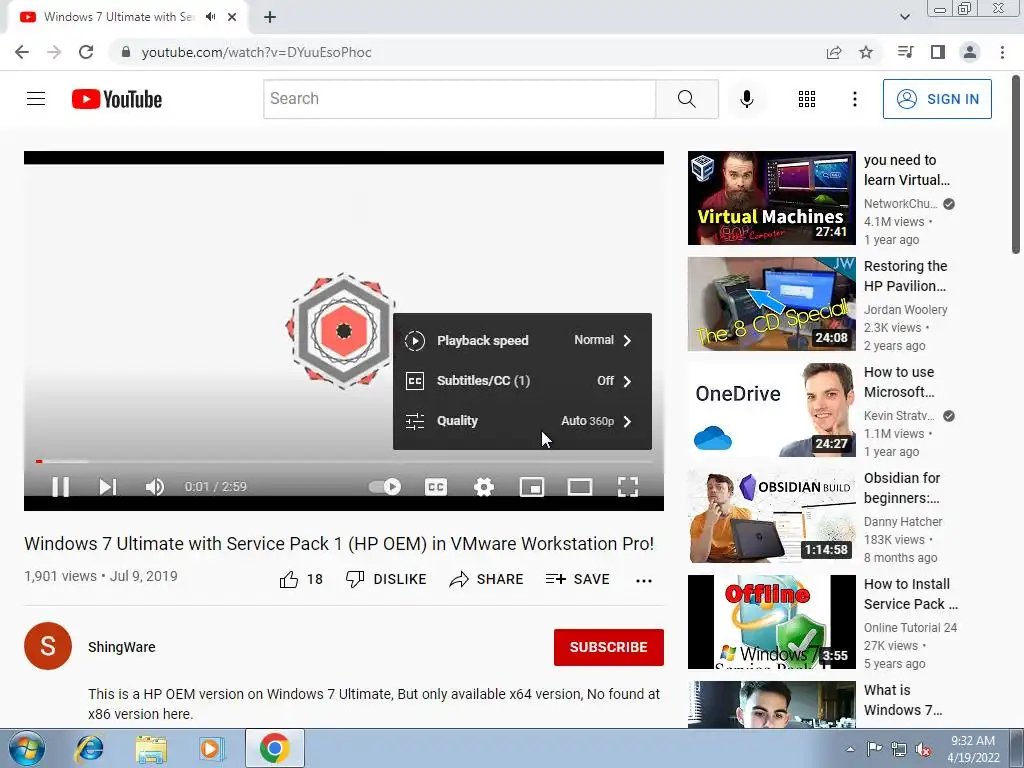The height and width of the screenshot is (768, 1024).
Task: Click SHARE below the video
Action: (x=487, y=579)
